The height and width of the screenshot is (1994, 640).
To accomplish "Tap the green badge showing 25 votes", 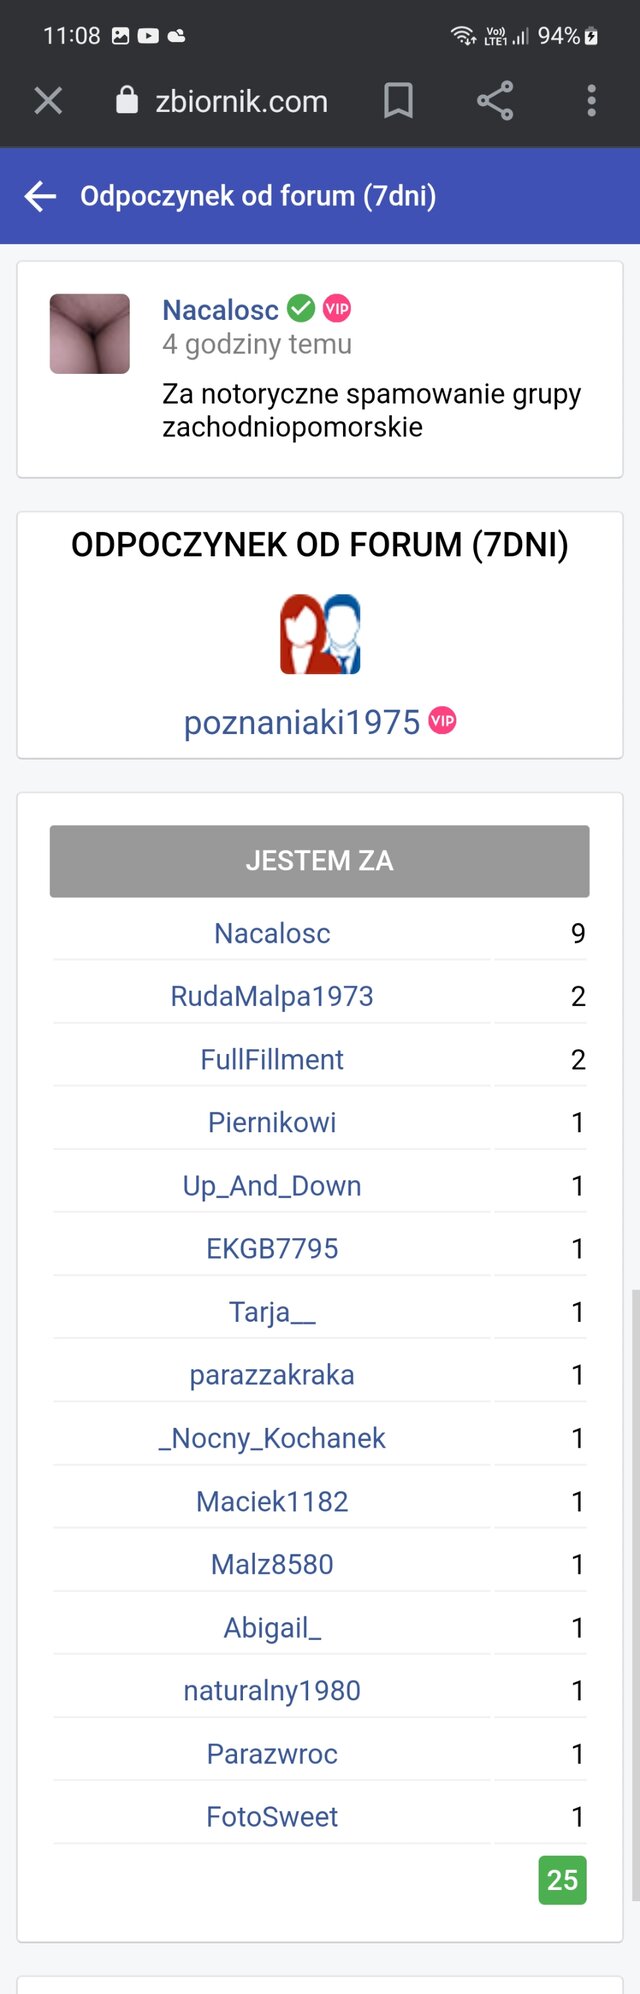I will coord(561,1880).
